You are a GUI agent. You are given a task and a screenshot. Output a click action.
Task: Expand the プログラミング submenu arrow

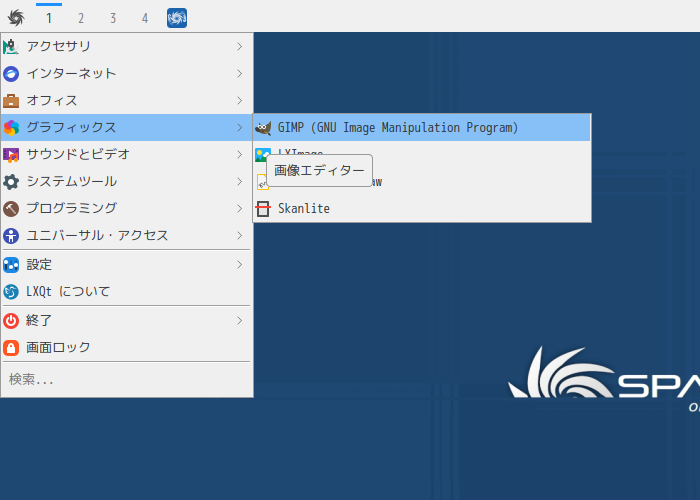[240, 208]
